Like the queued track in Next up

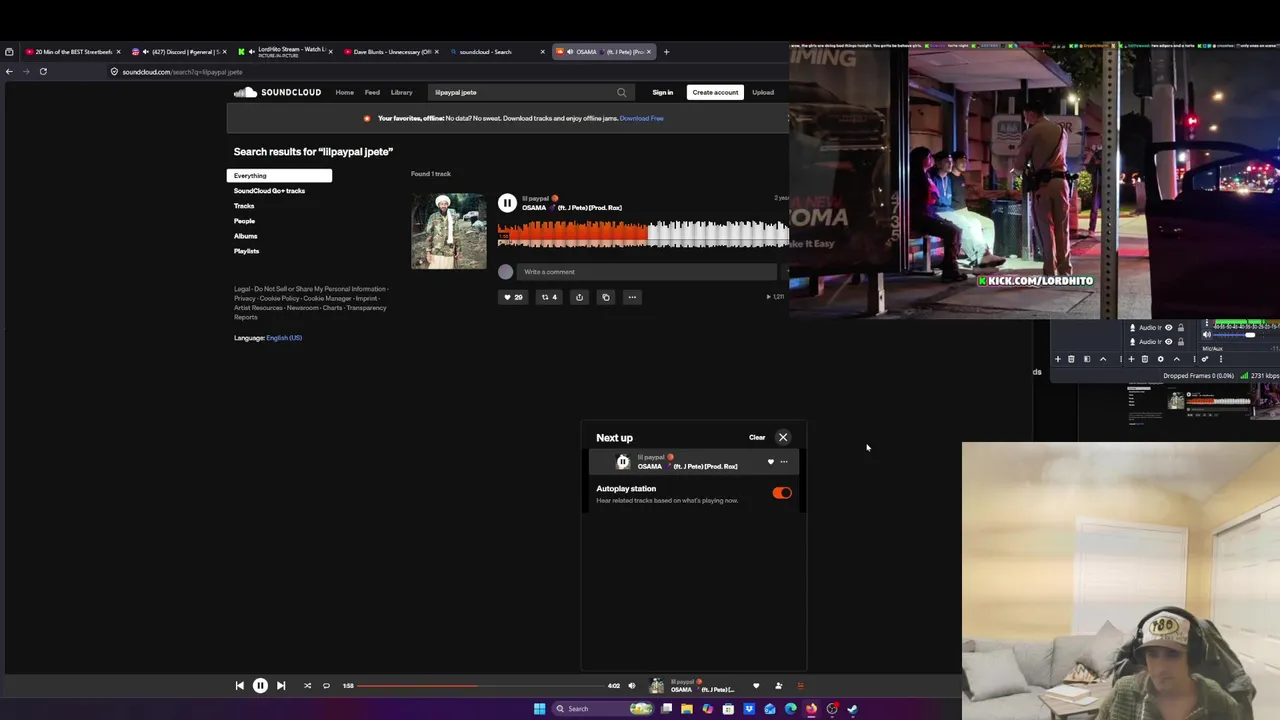point(770,462)
